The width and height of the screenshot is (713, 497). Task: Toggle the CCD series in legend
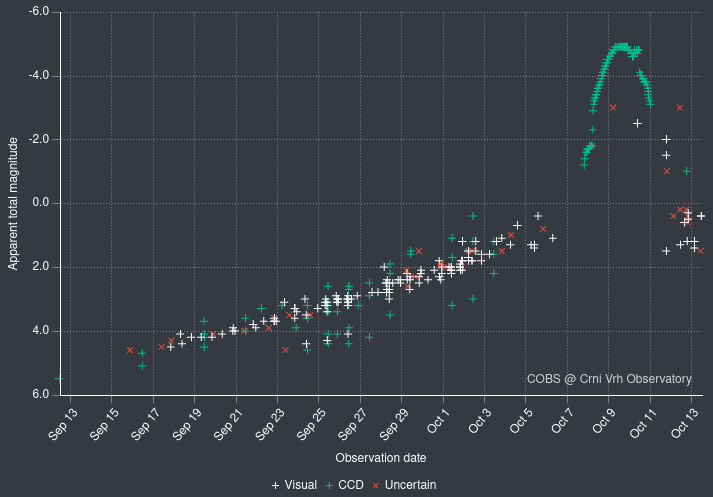pos(345,485)
